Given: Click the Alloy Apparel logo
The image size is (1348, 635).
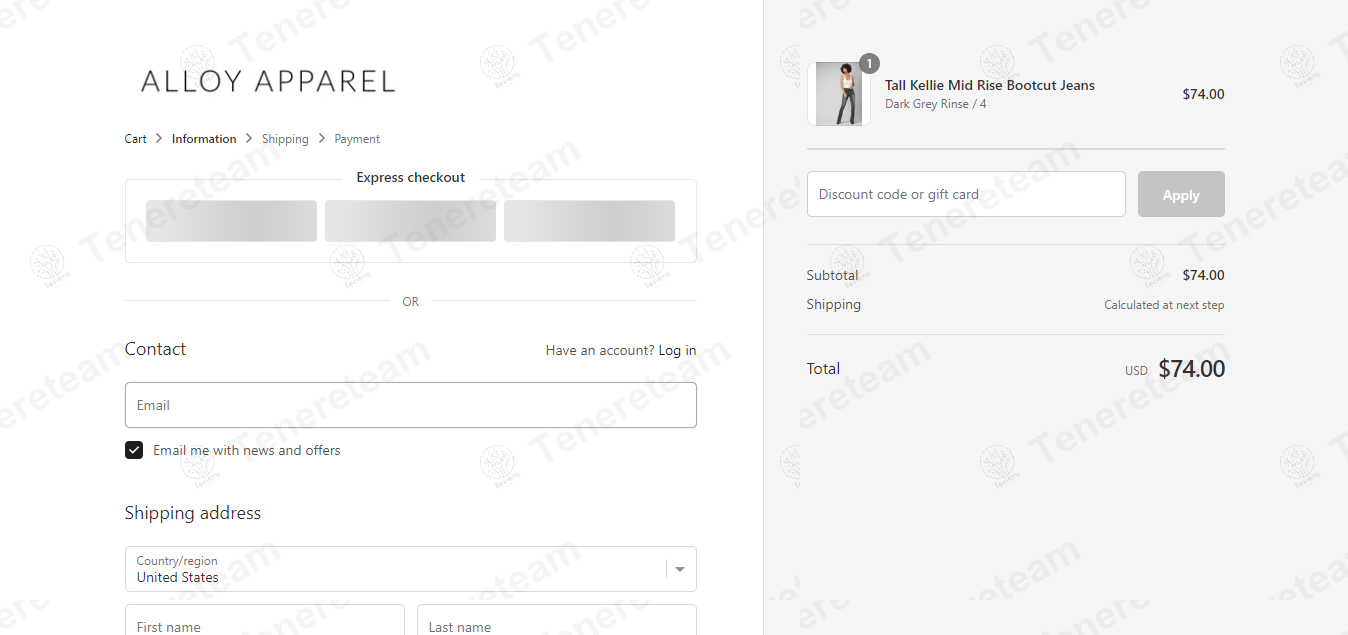Looking at the screenshot, I should point(268,81).
